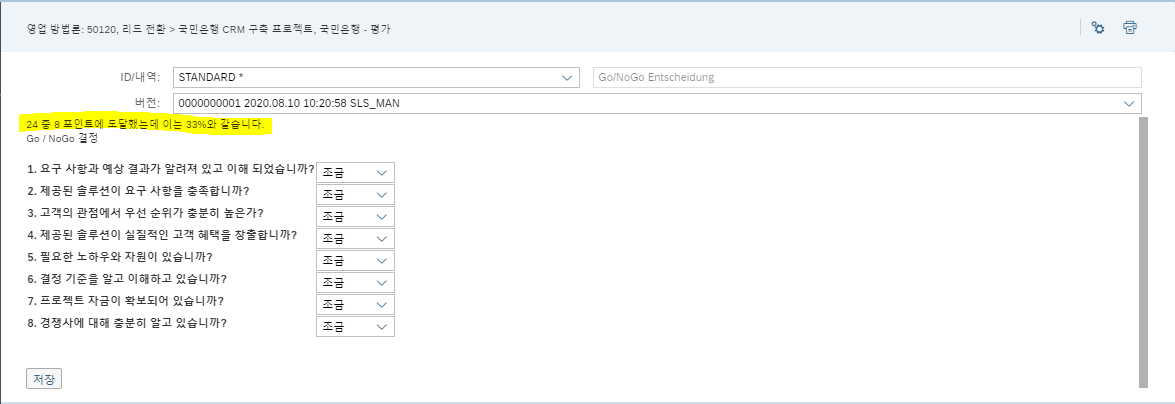Image resolution: width=1175 pixels, height=404 pixels.
Task: Click the 버전 field label
Action: click(148, 103)
